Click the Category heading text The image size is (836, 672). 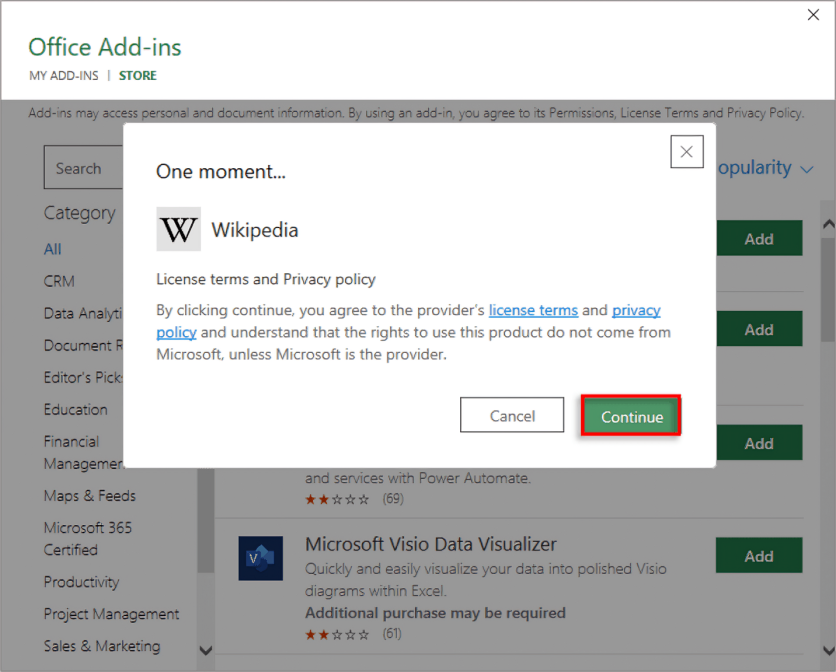click(79, 213)
